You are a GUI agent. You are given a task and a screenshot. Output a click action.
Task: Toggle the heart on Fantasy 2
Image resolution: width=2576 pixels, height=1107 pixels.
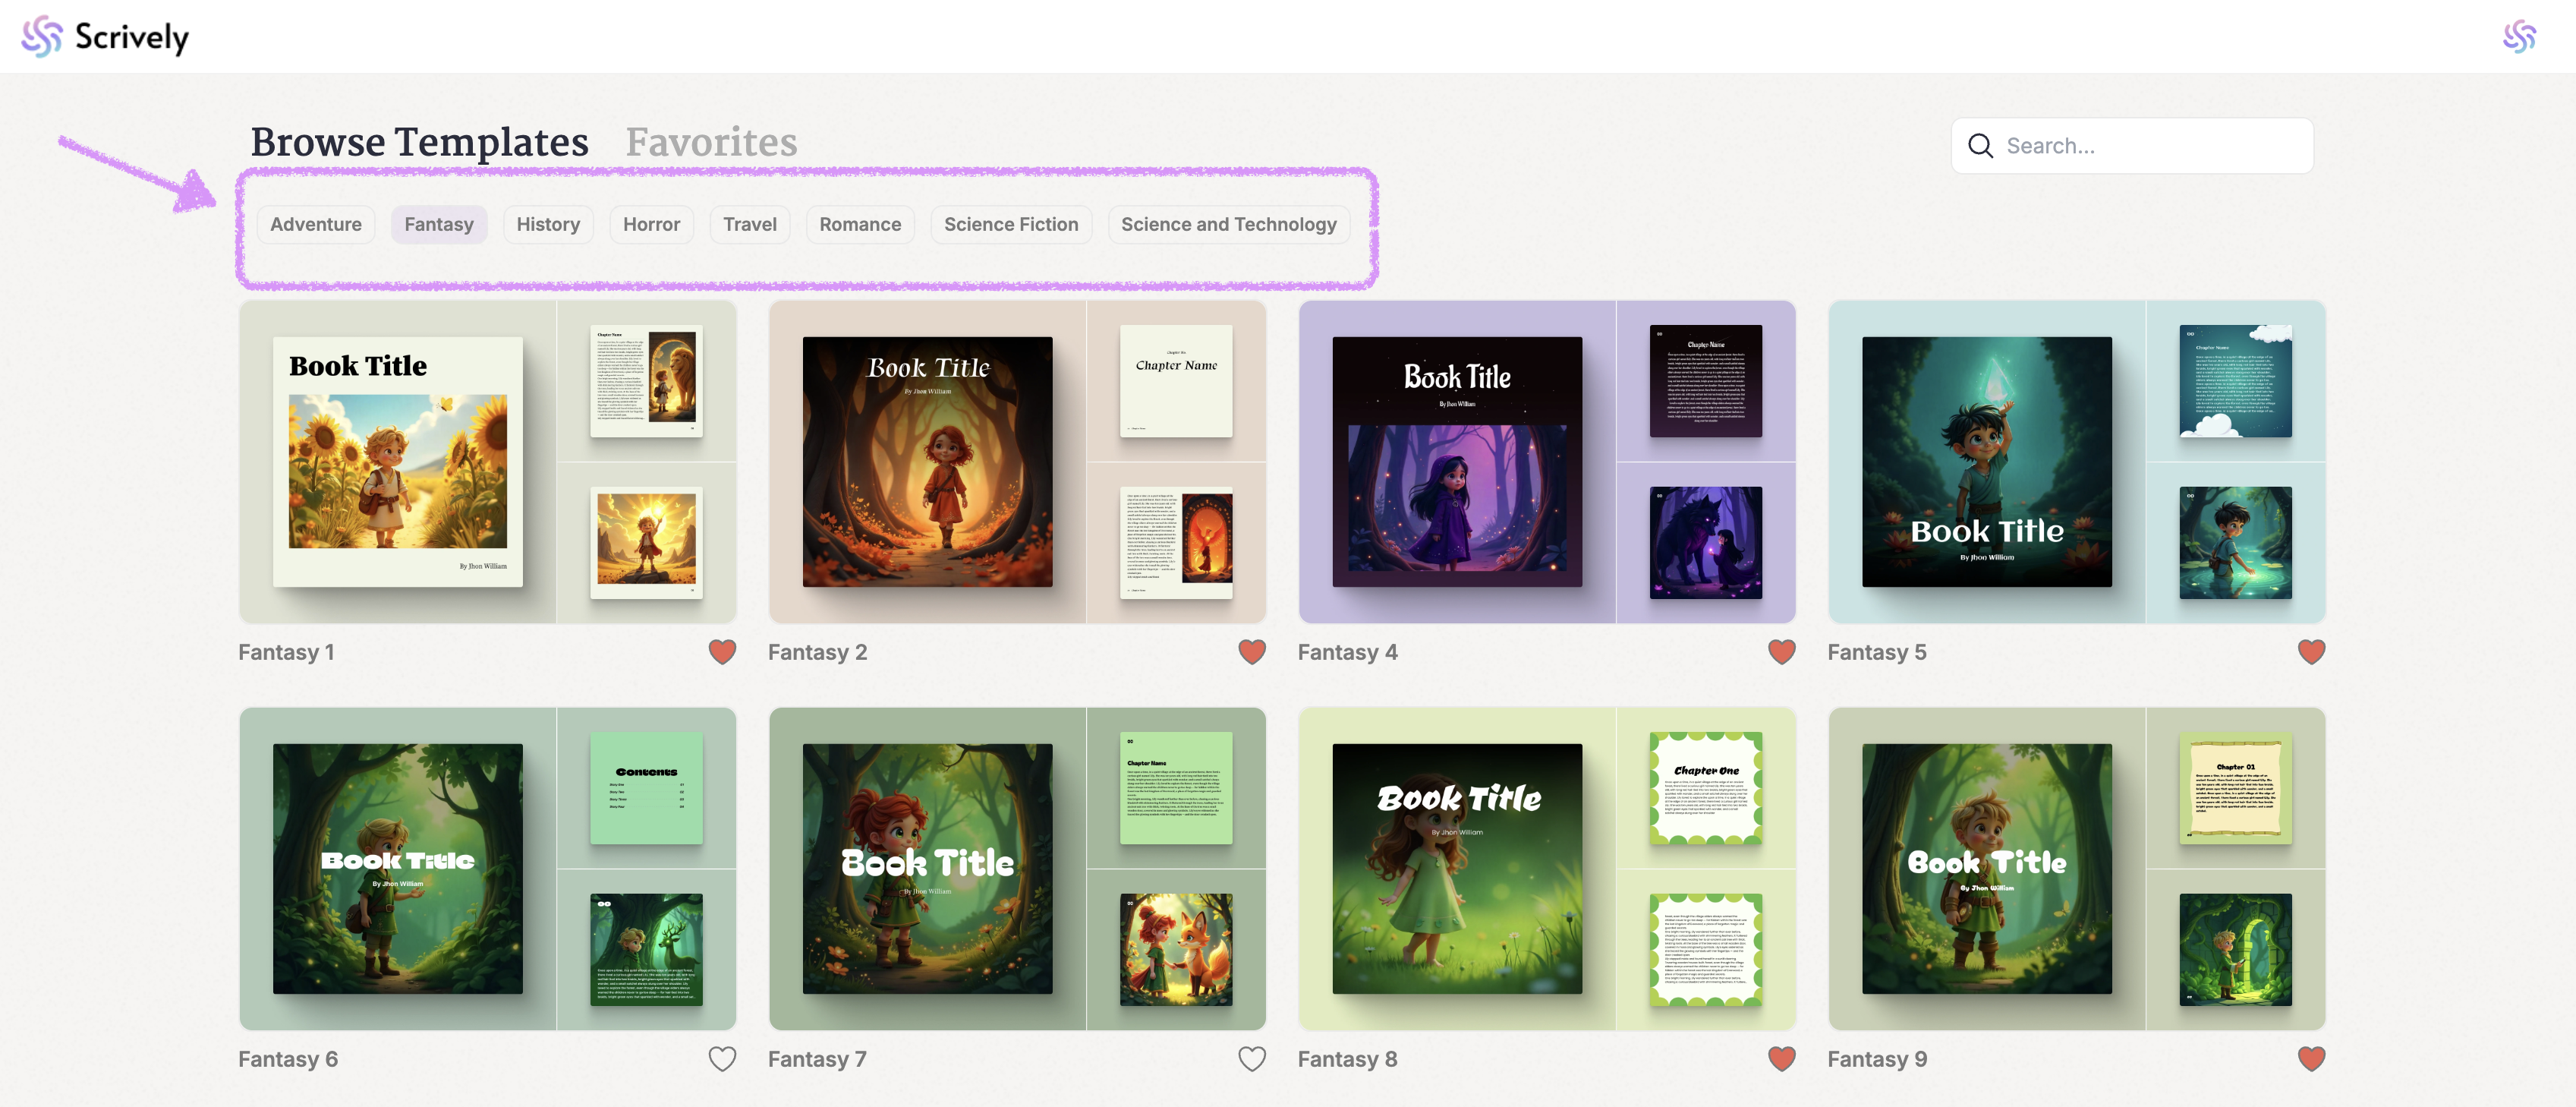1251,652
